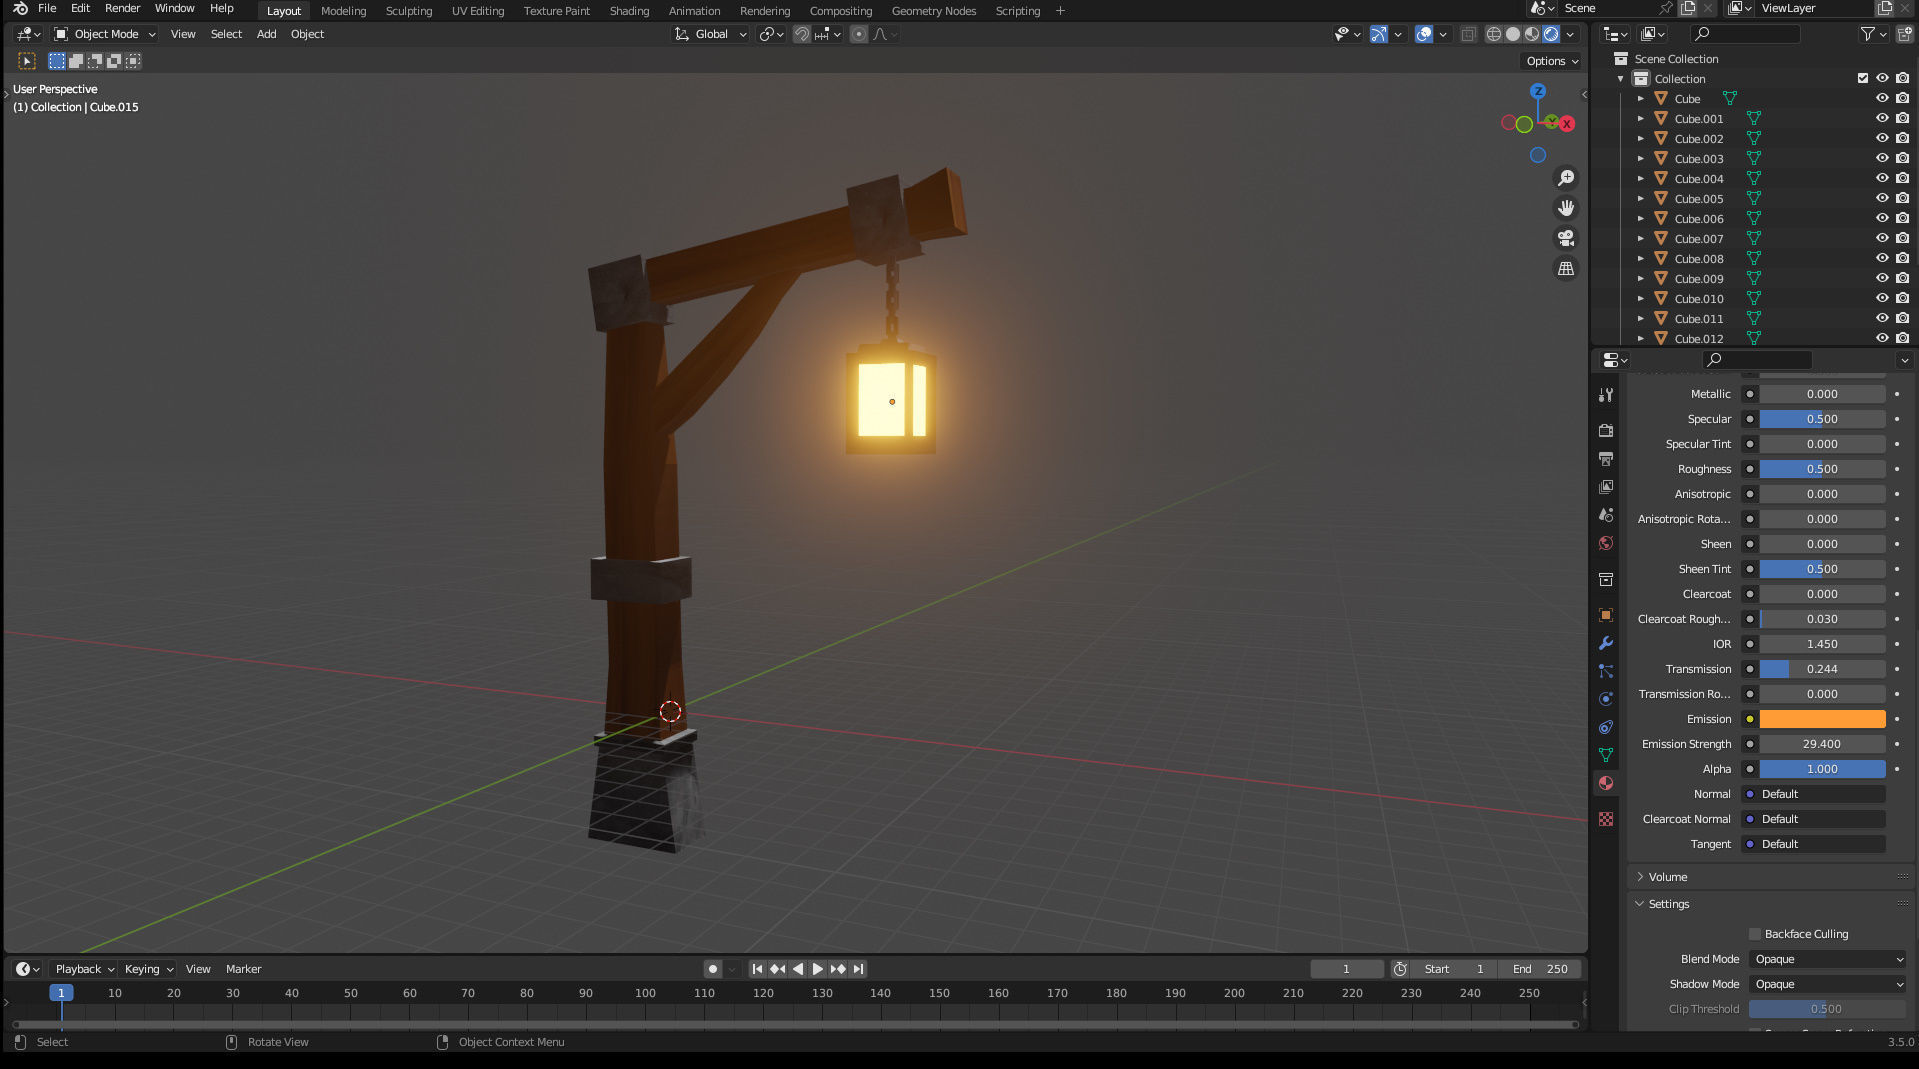The height and width of the screenshot is (1069, 1919).
Task: Open the Output properties tab
Action: click(x=1606, y=459)
